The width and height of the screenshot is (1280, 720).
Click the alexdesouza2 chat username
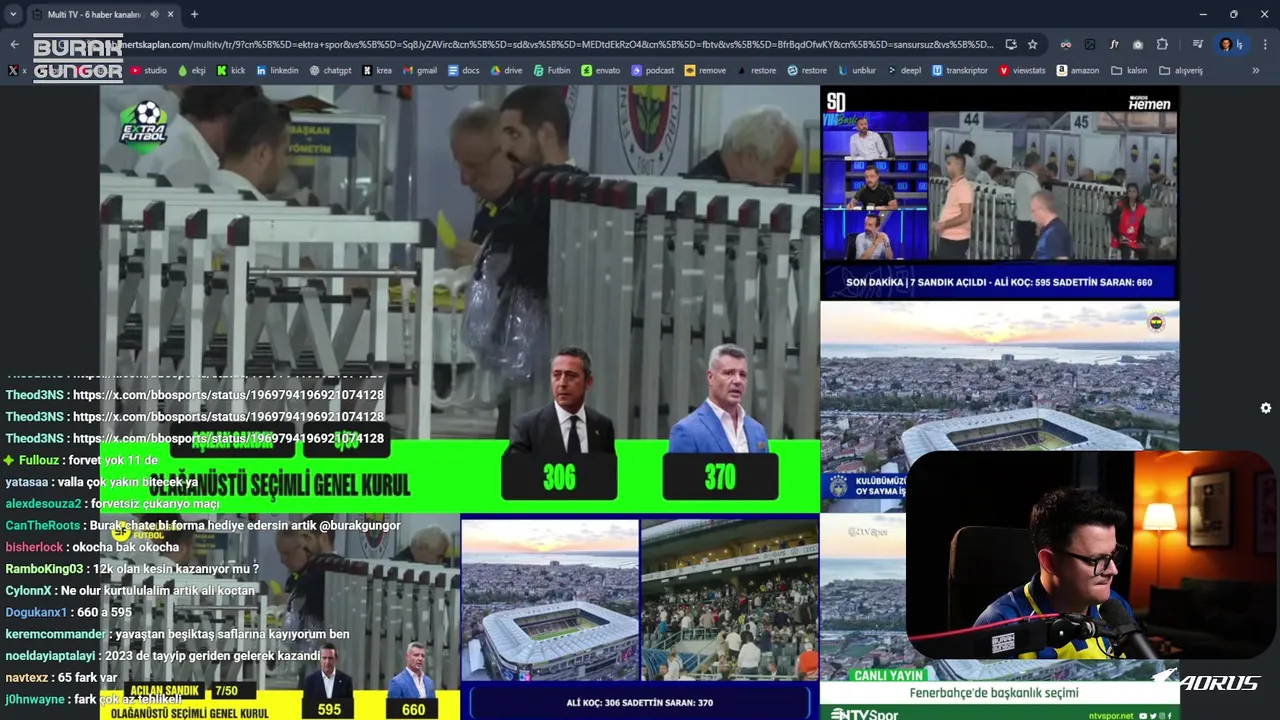tap(44, 503)
